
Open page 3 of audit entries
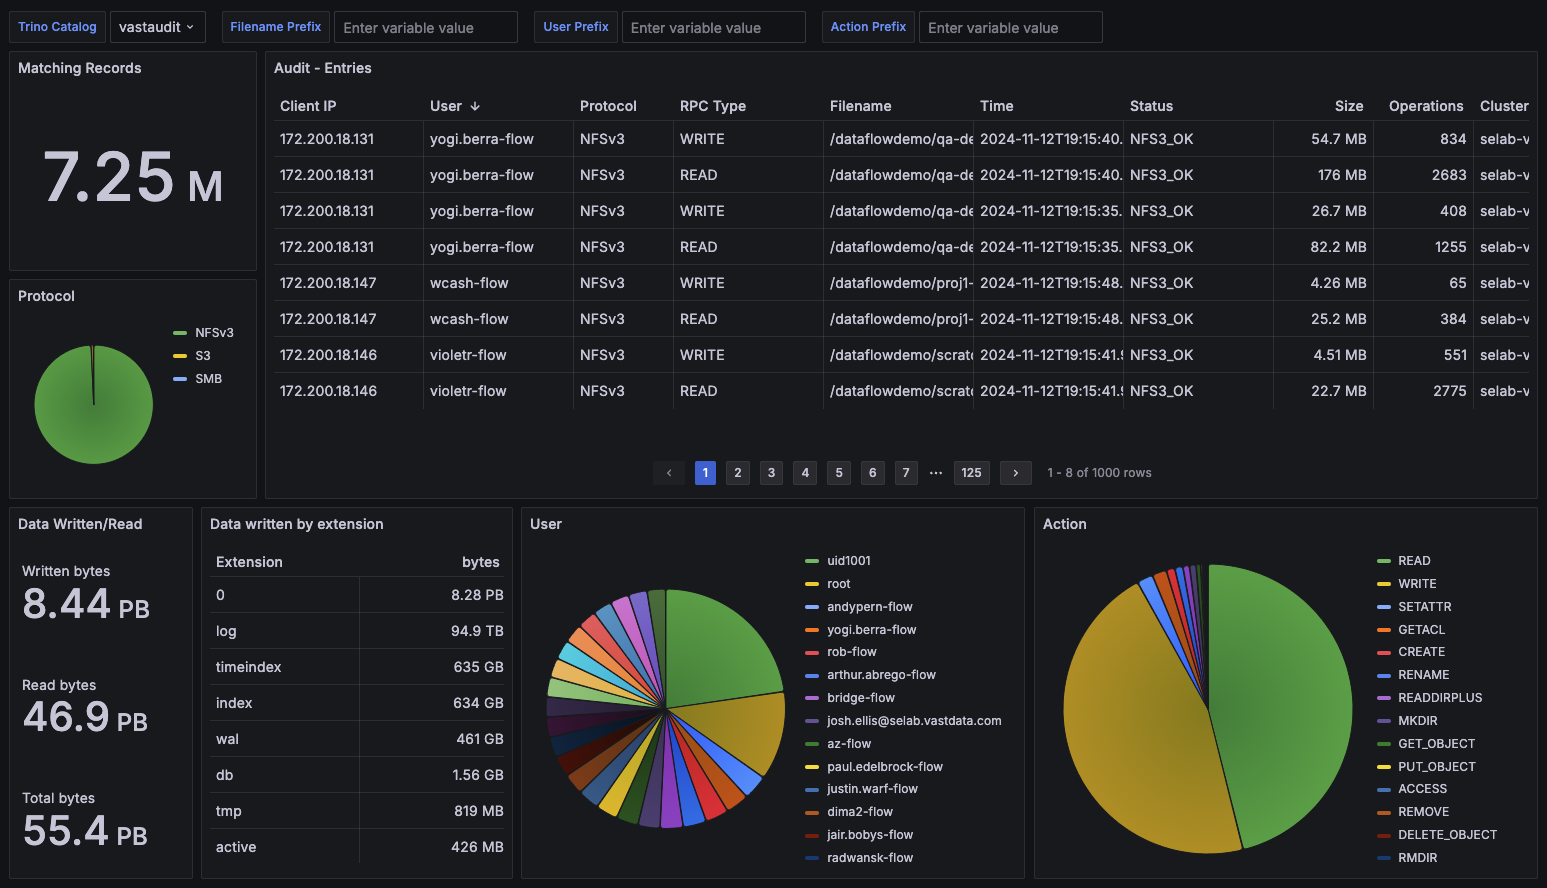771,473
